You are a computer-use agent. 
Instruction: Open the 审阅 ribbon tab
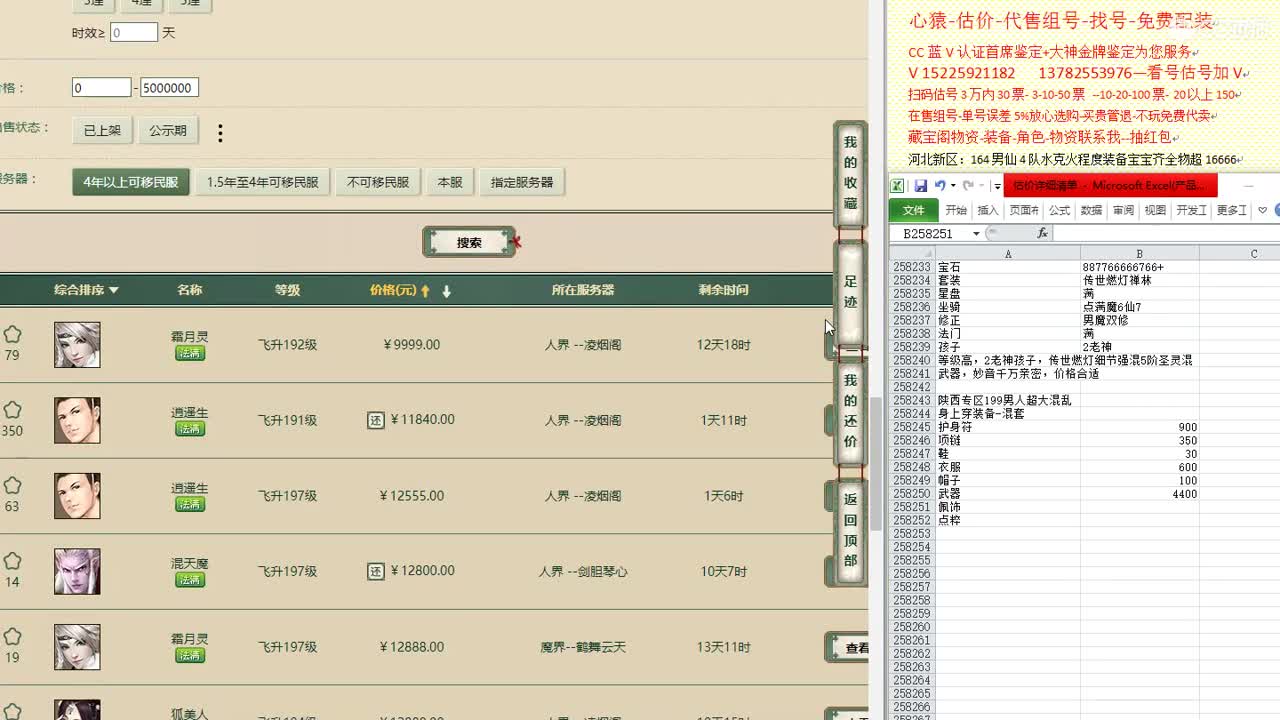coord(1123,210)
